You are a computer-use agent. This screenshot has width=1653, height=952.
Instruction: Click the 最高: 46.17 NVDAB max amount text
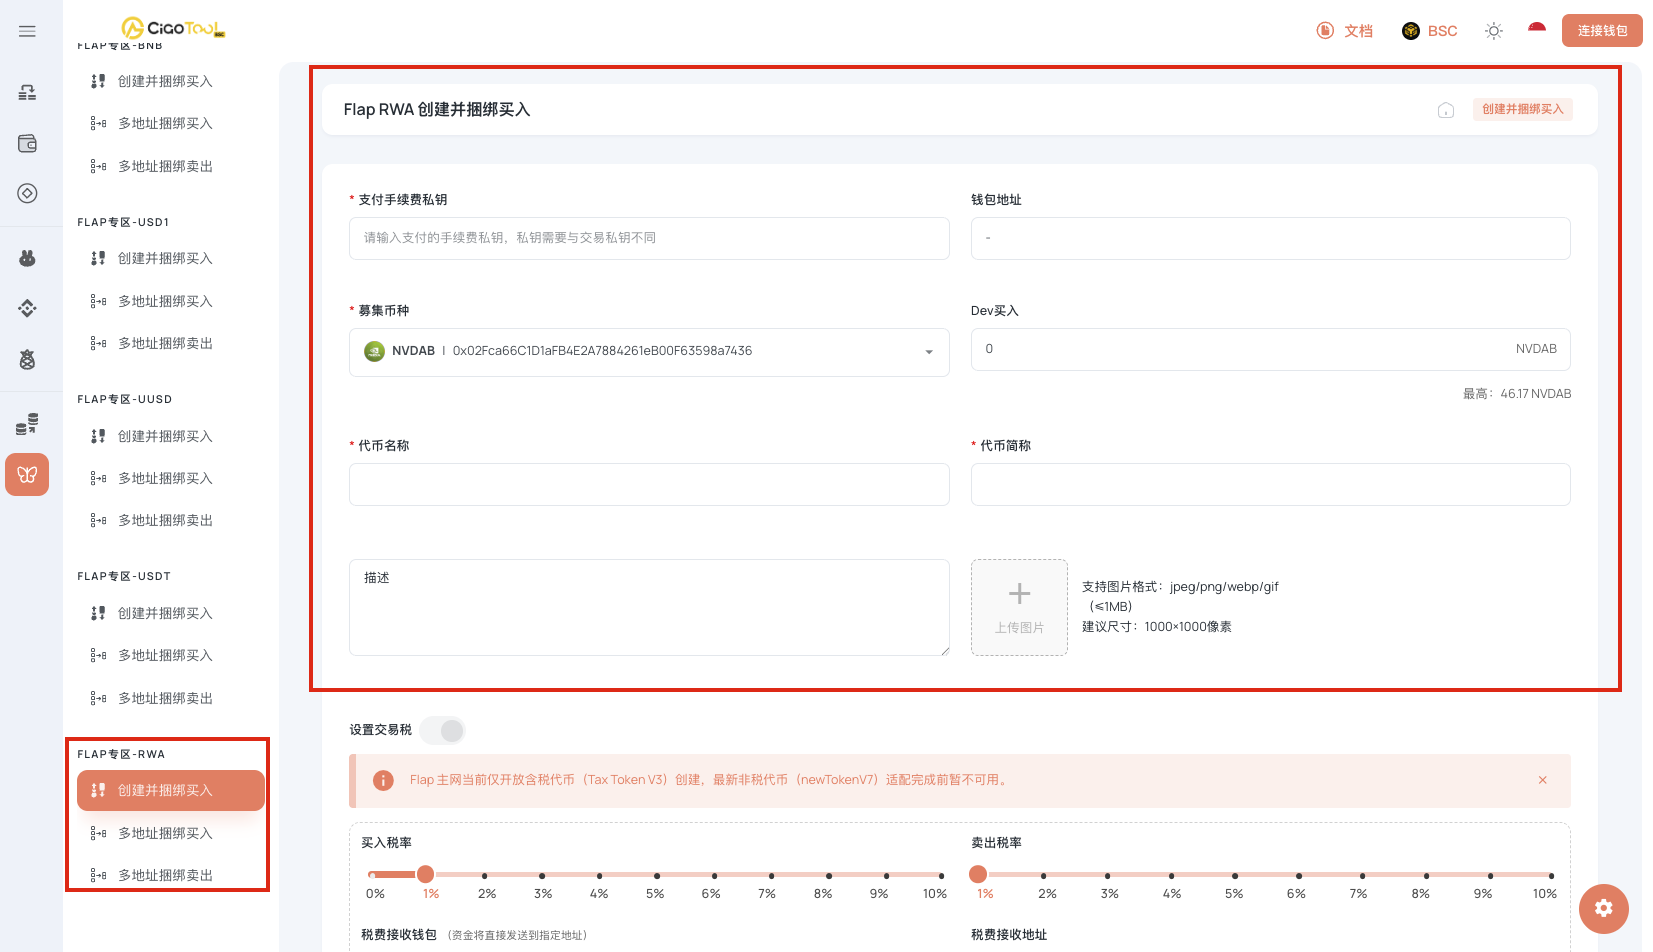pos(1517,394)
